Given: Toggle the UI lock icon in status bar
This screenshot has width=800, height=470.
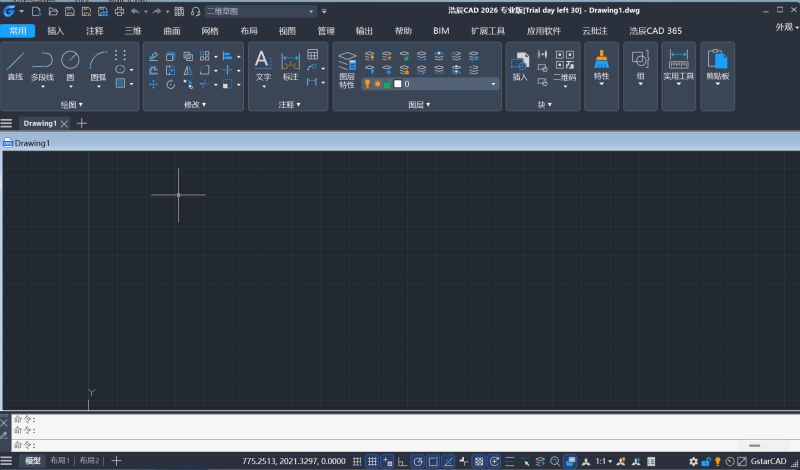Looking at the screenshot, I should pos(706,461).
